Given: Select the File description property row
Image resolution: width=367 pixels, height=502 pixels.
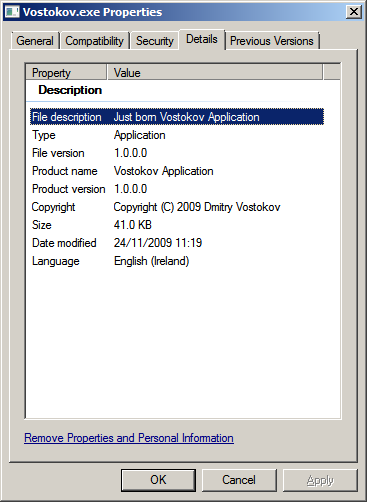Looking at the screenshot, I should coord(177,117).
